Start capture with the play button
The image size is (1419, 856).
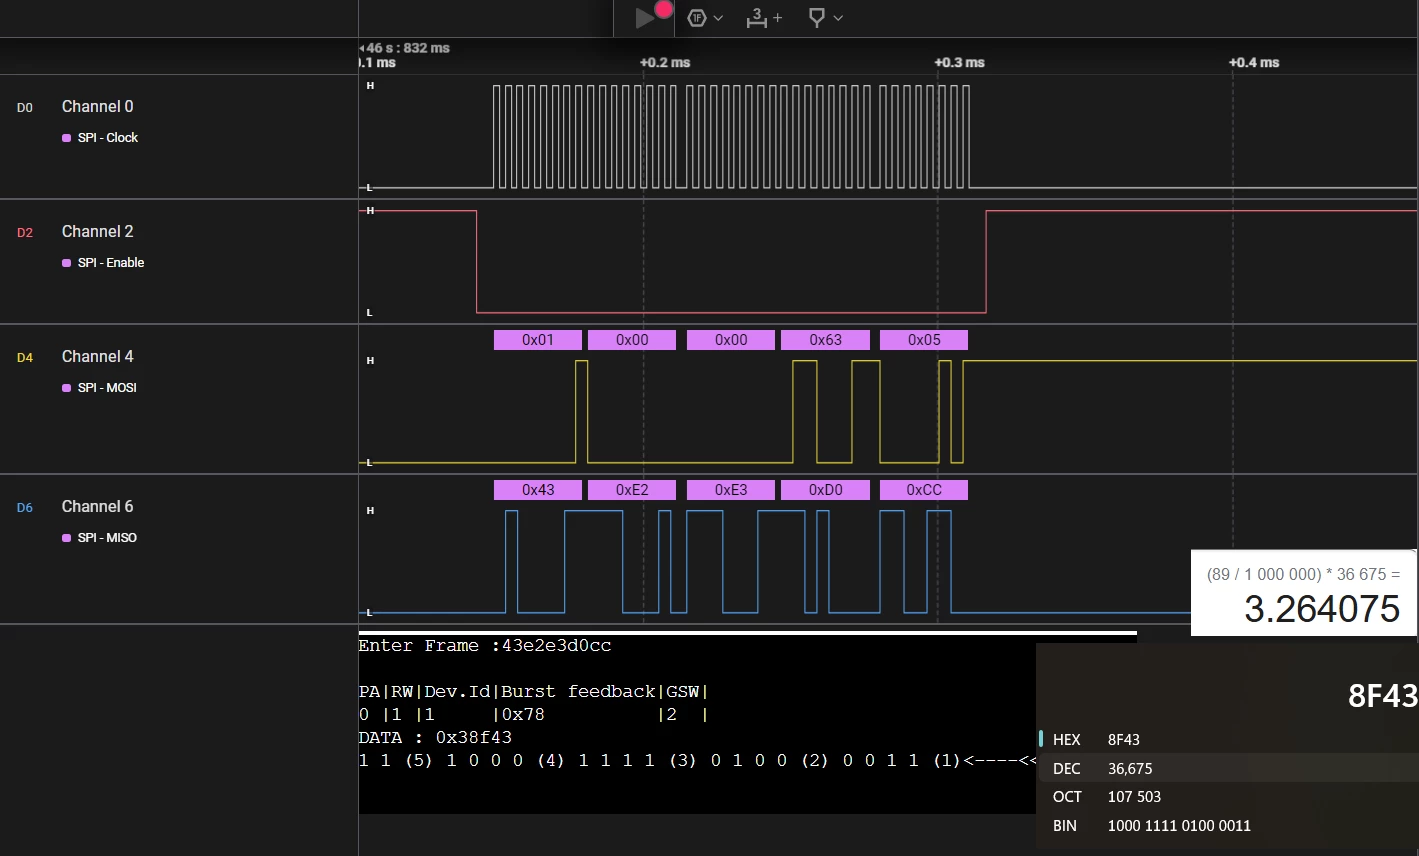tap(645, 18)
